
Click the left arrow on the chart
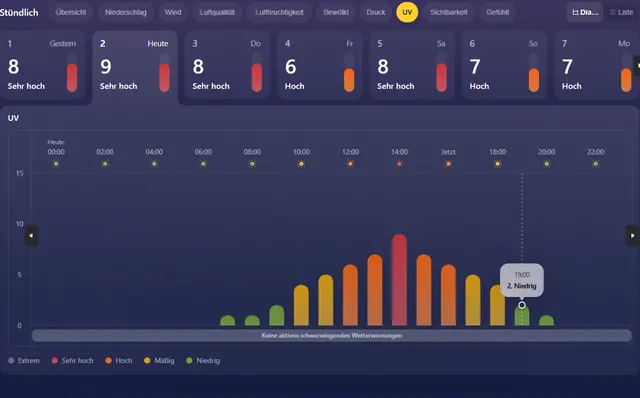pyautogui.click(x=31, y=236)
